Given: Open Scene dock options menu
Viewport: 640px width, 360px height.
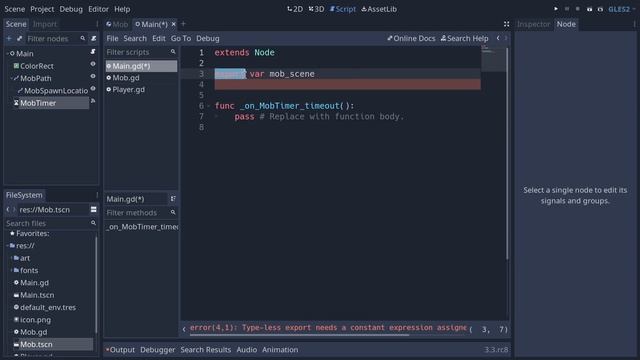Looking at the screenshot, I should click(x=97, y=24).
